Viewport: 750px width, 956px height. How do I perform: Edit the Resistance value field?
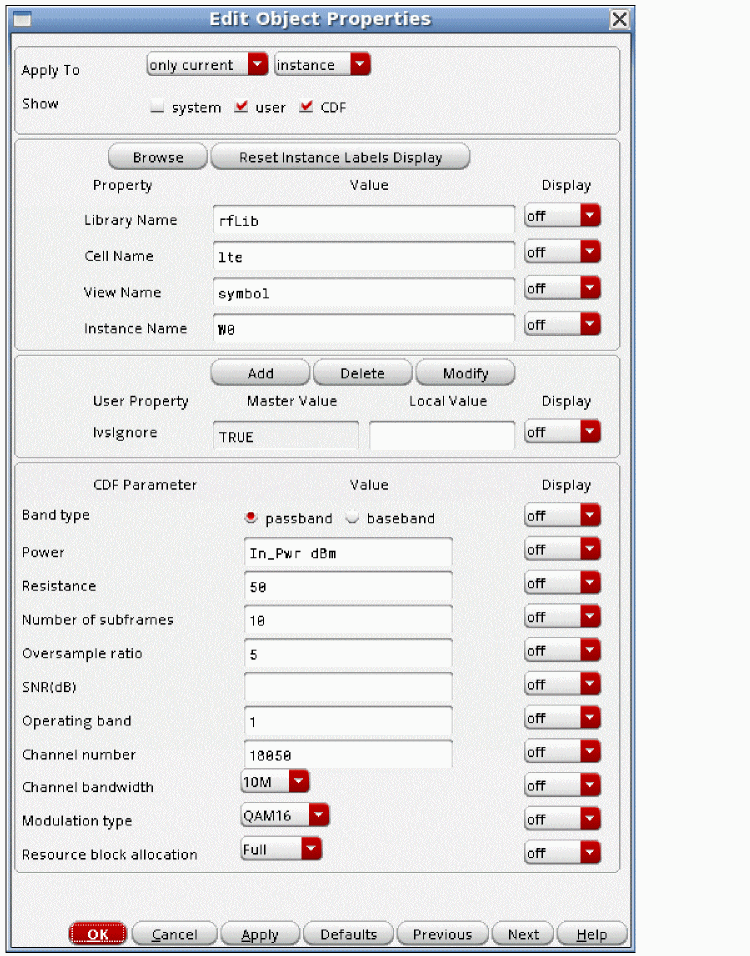(348, 586)
